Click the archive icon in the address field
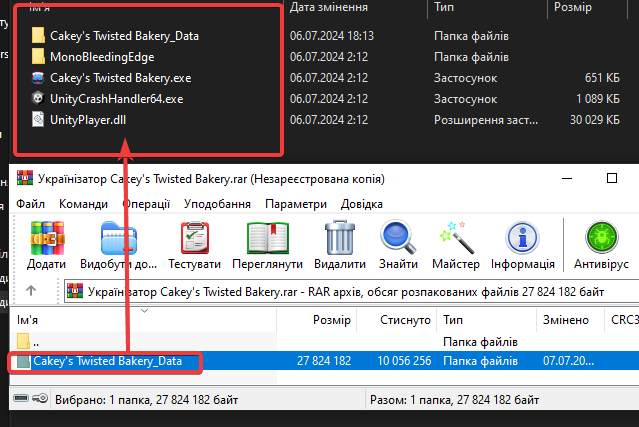 click(x=75, y=291)
